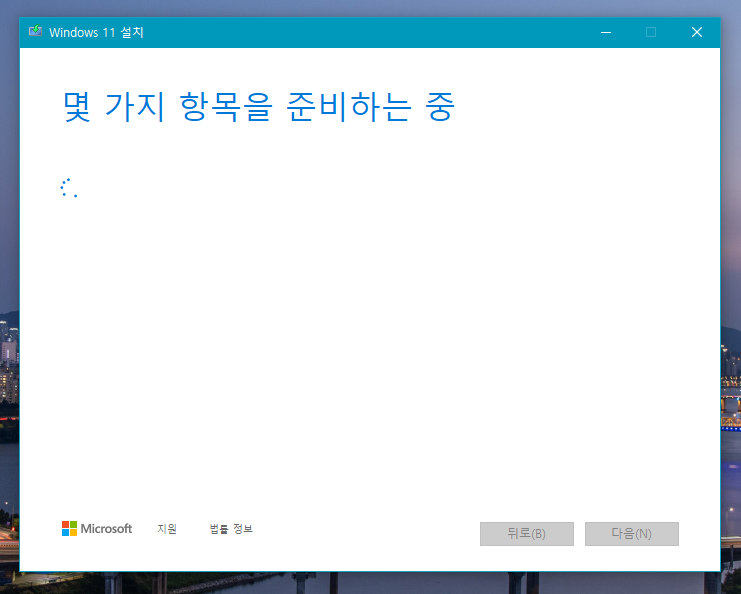Open the 지원 support link

(167, 529)
